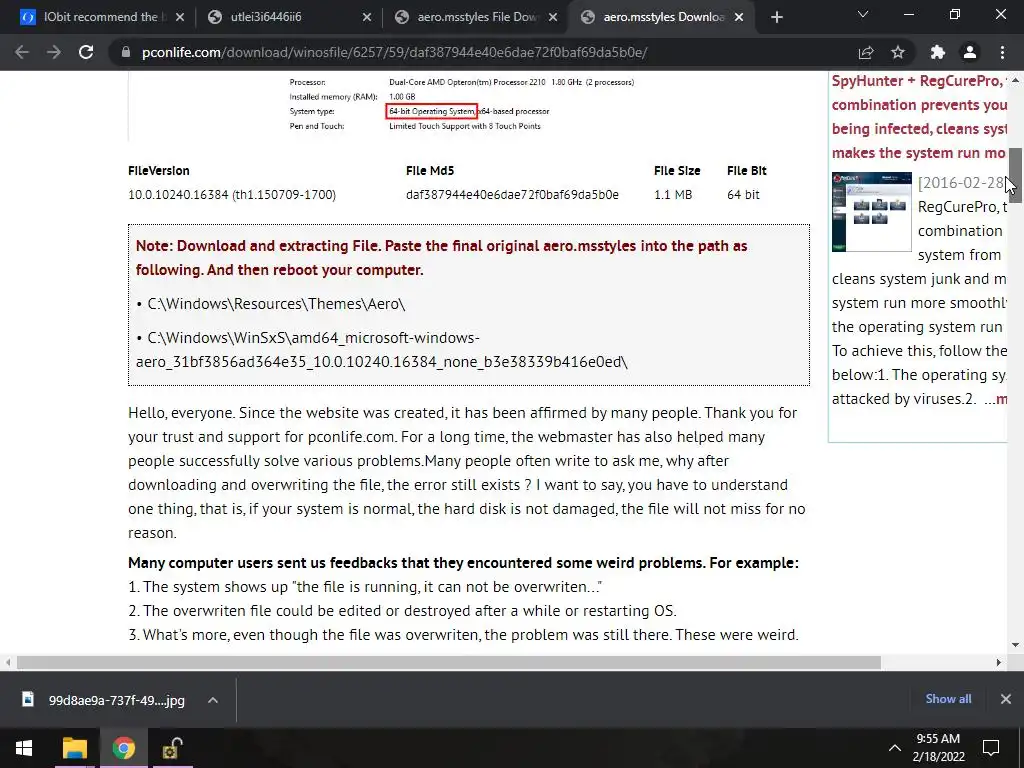Open Chrome's three-dot menu
This screenshot has width=1024, height=768.
click(1002, 52)
